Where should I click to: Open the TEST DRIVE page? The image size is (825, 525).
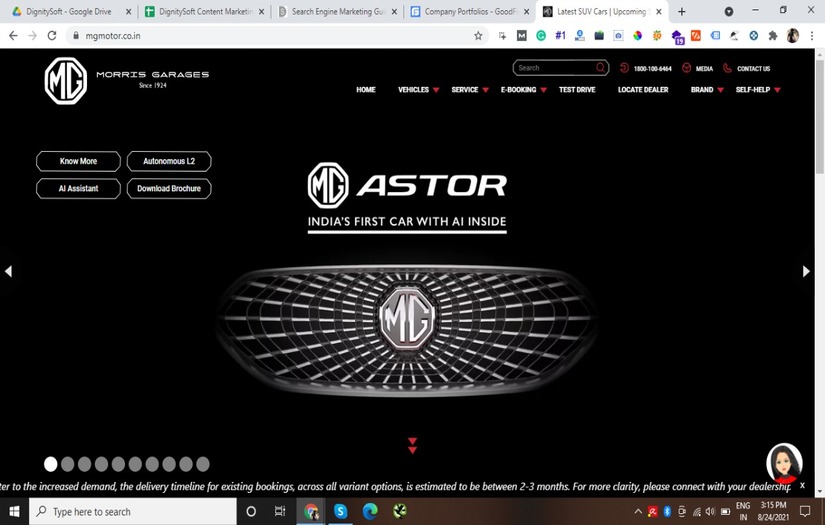(577, 90)
